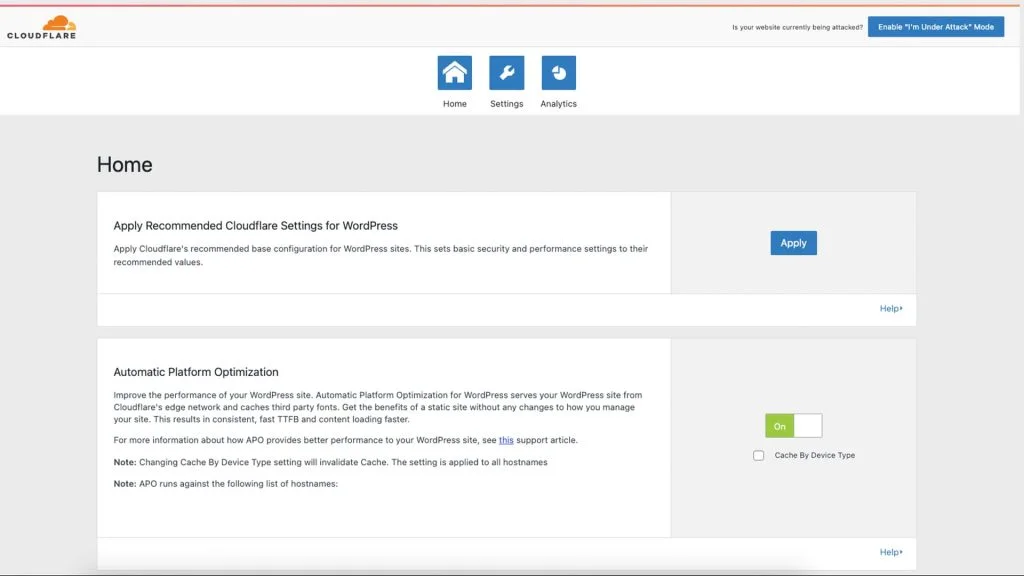1024x576 pixels.
Task: Click "Is your website currently being attacked?" text
Action: click(x=797, y=27)
